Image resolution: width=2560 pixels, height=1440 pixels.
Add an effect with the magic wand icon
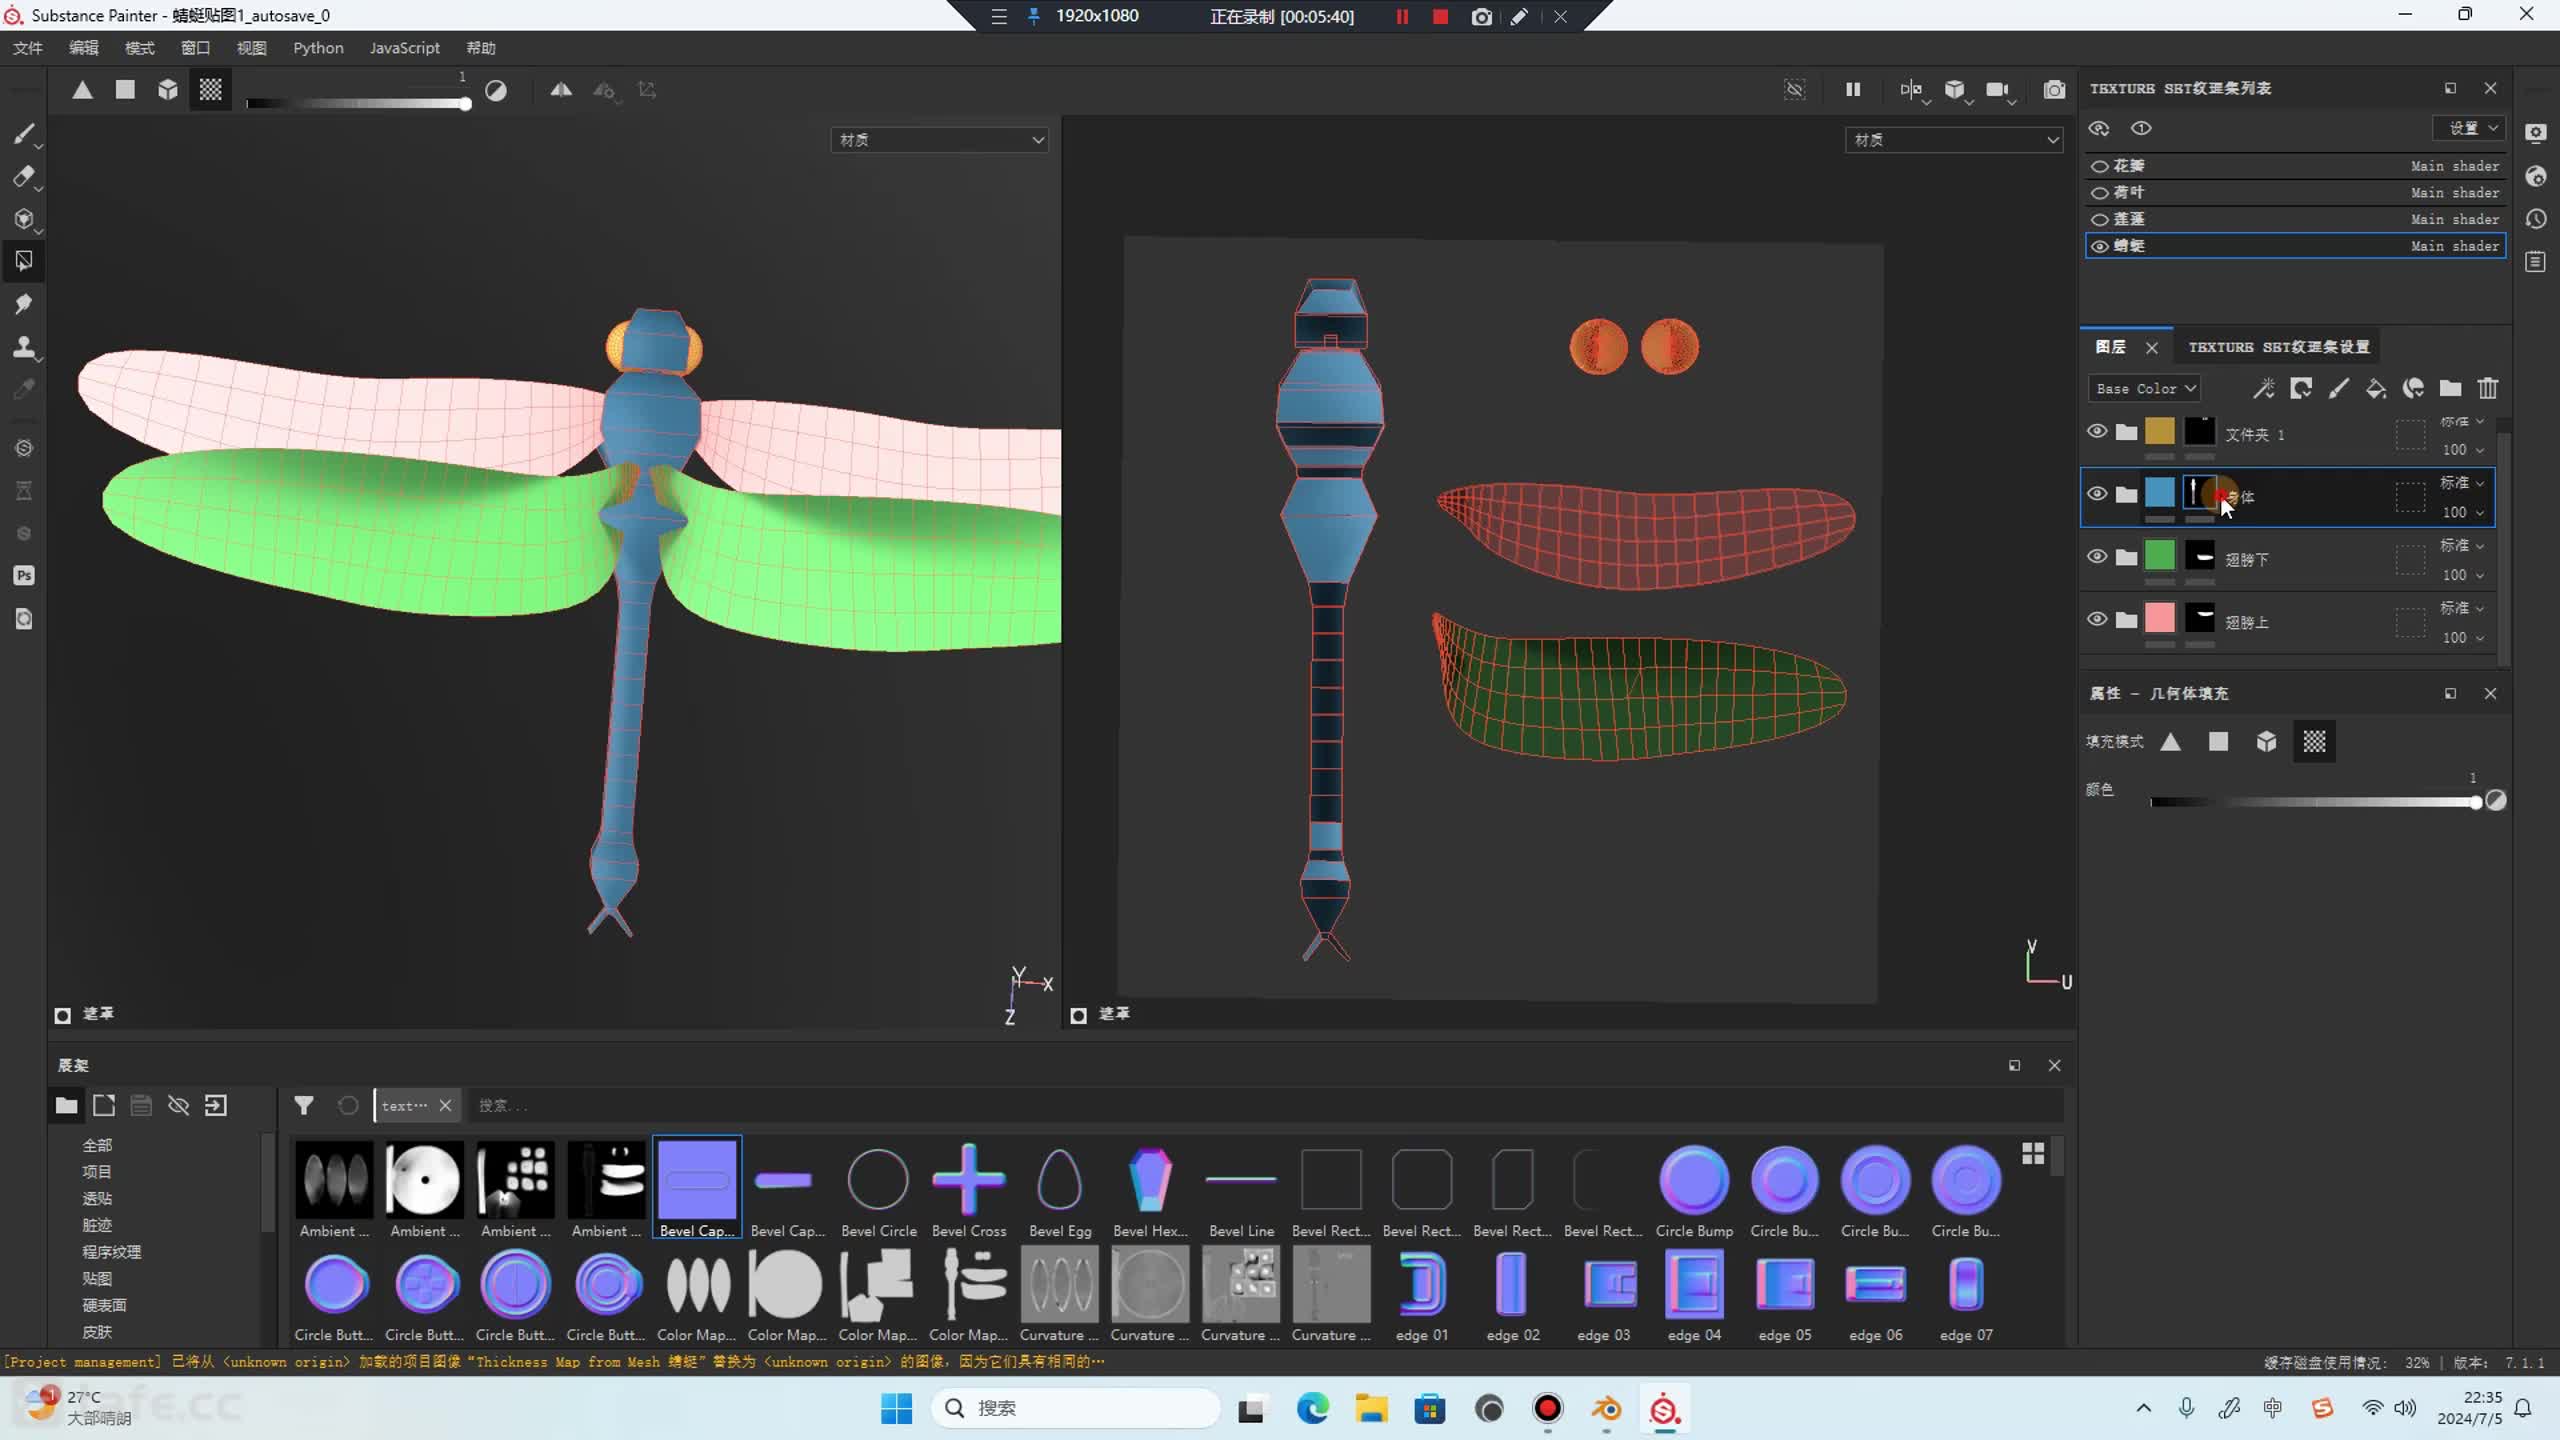coord(2263,388)
